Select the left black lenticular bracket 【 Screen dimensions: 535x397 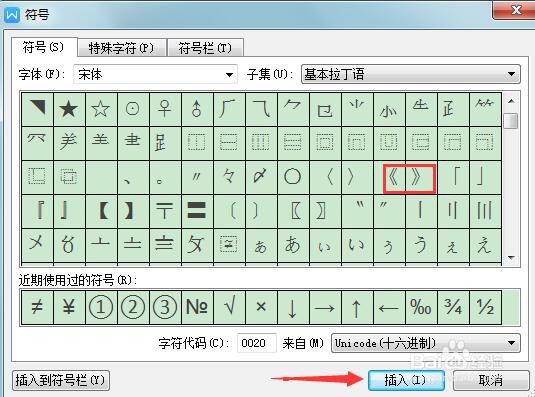(x=101, y=211)
